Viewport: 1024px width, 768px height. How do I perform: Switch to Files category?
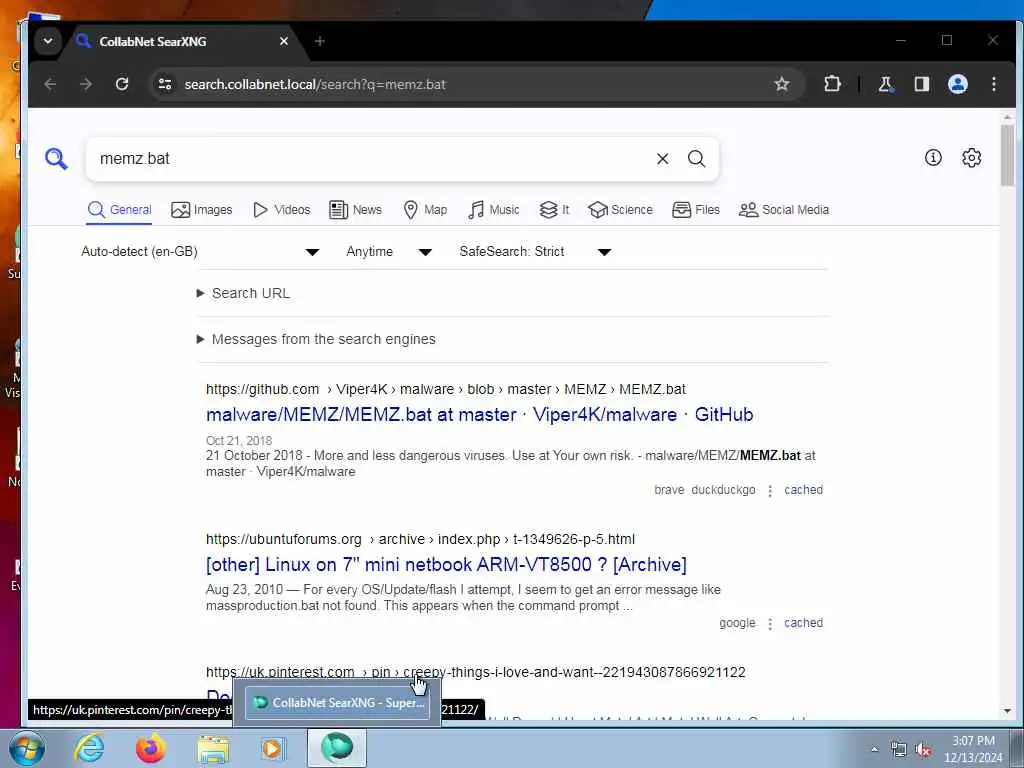pos(696,210)
